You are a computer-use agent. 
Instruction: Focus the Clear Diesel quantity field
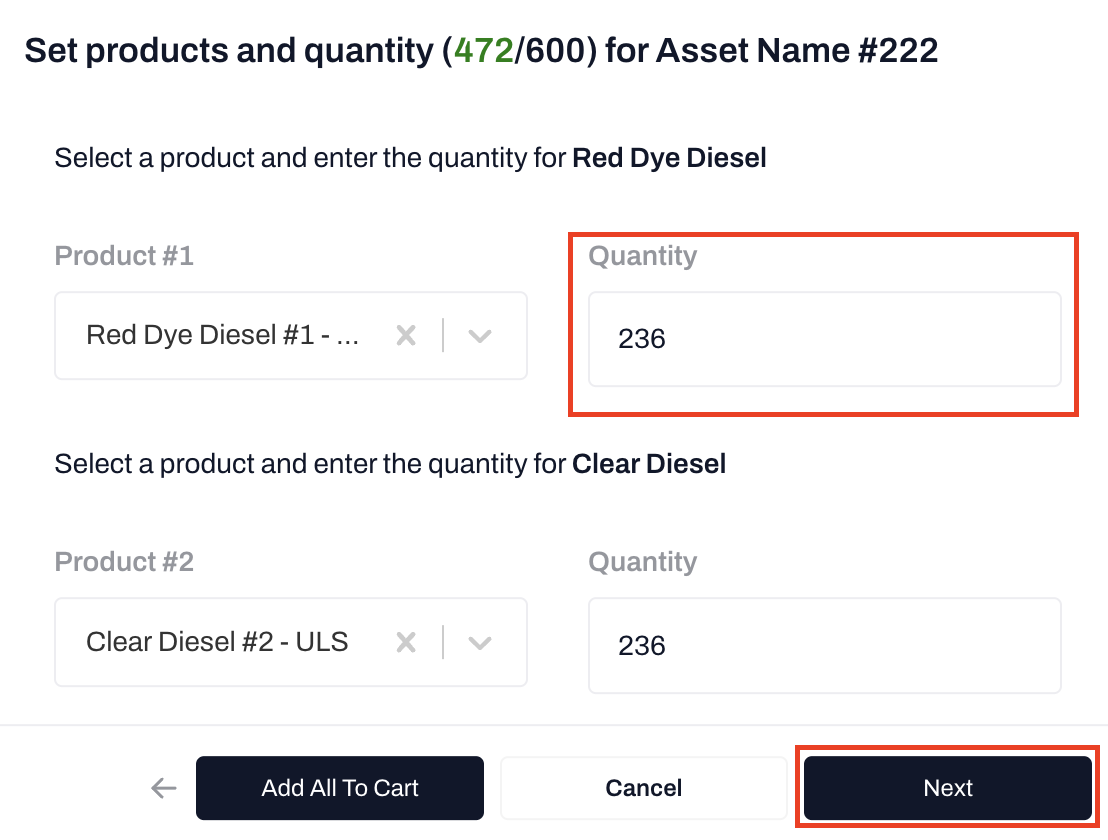click(824, 646)
